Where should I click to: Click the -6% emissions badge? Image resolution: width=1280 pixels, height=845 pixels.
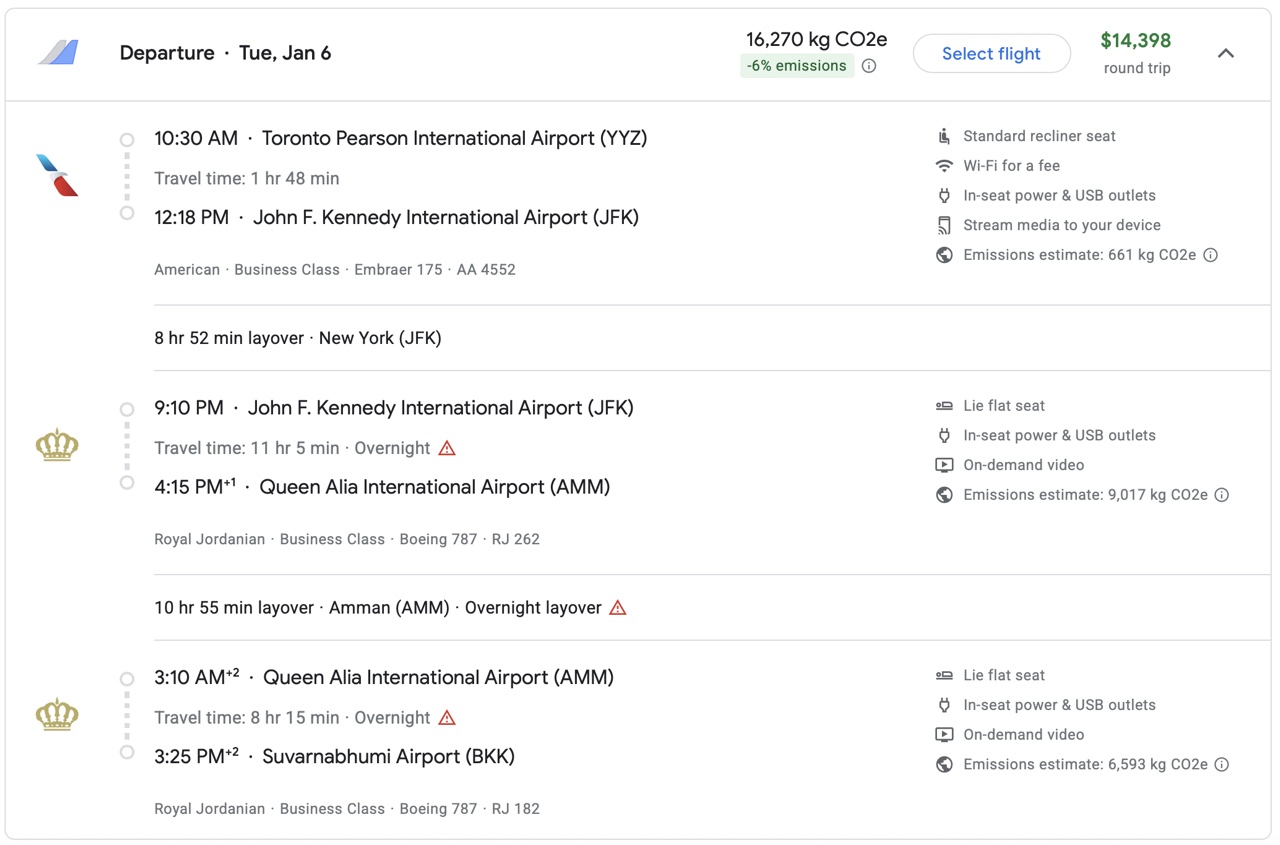(x=796, y=66)
